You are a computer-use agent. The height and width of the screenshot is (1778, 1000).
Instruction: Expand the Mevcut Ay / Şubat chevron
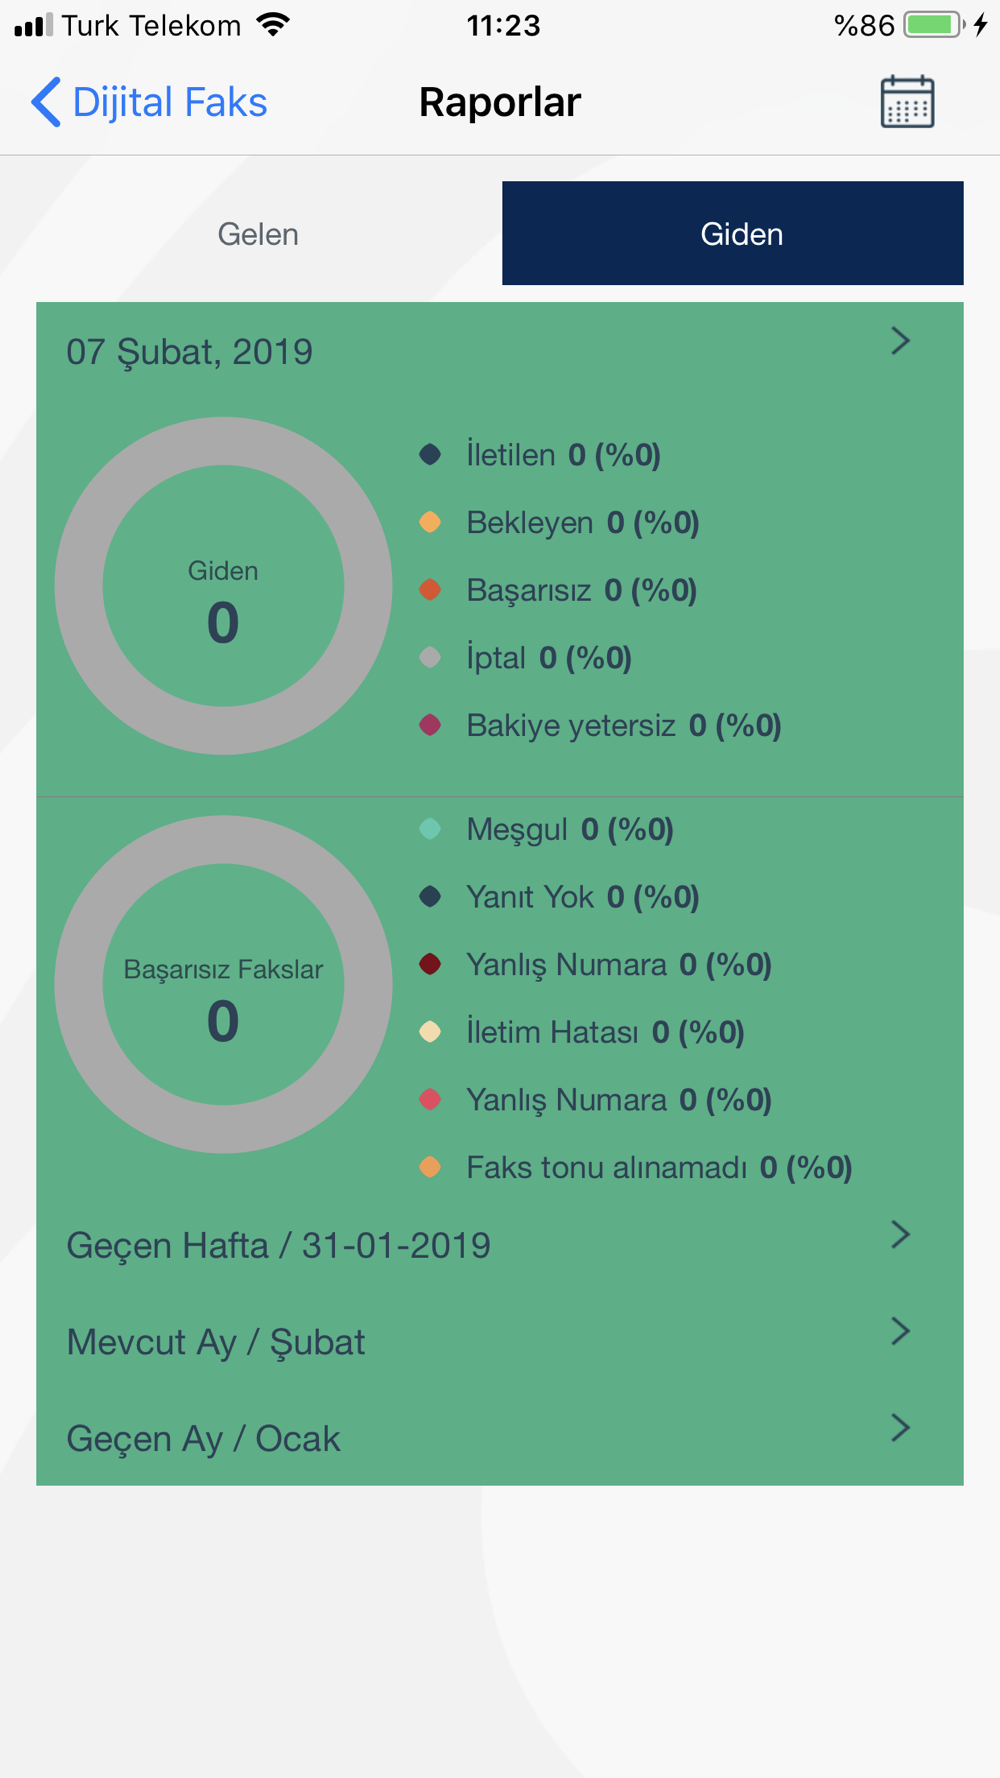point(900,1331)
